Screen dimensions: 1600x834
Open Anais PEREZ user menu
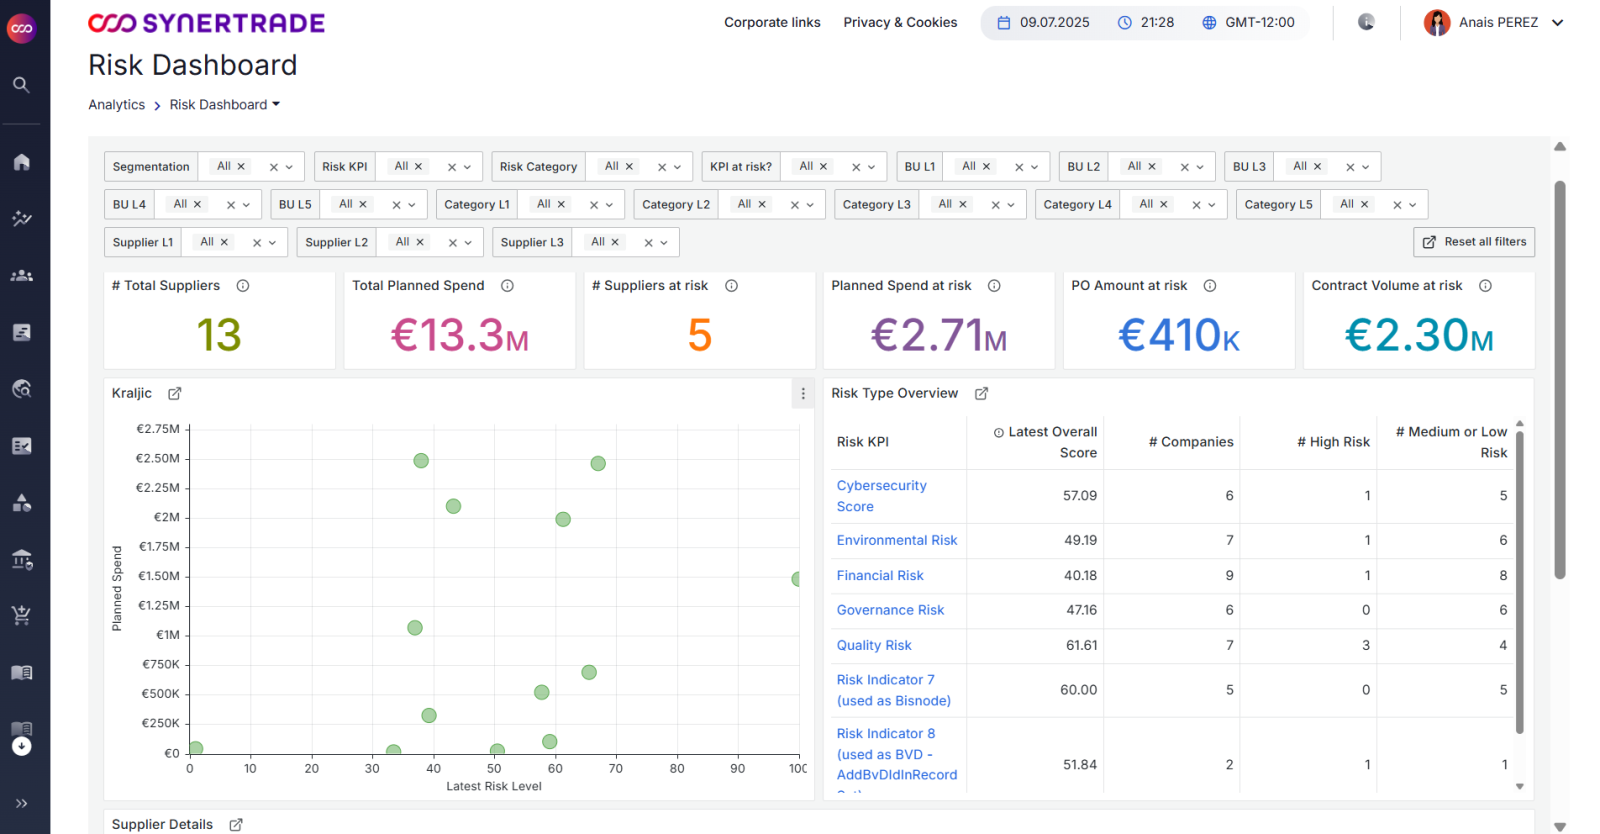point(1493,22)
